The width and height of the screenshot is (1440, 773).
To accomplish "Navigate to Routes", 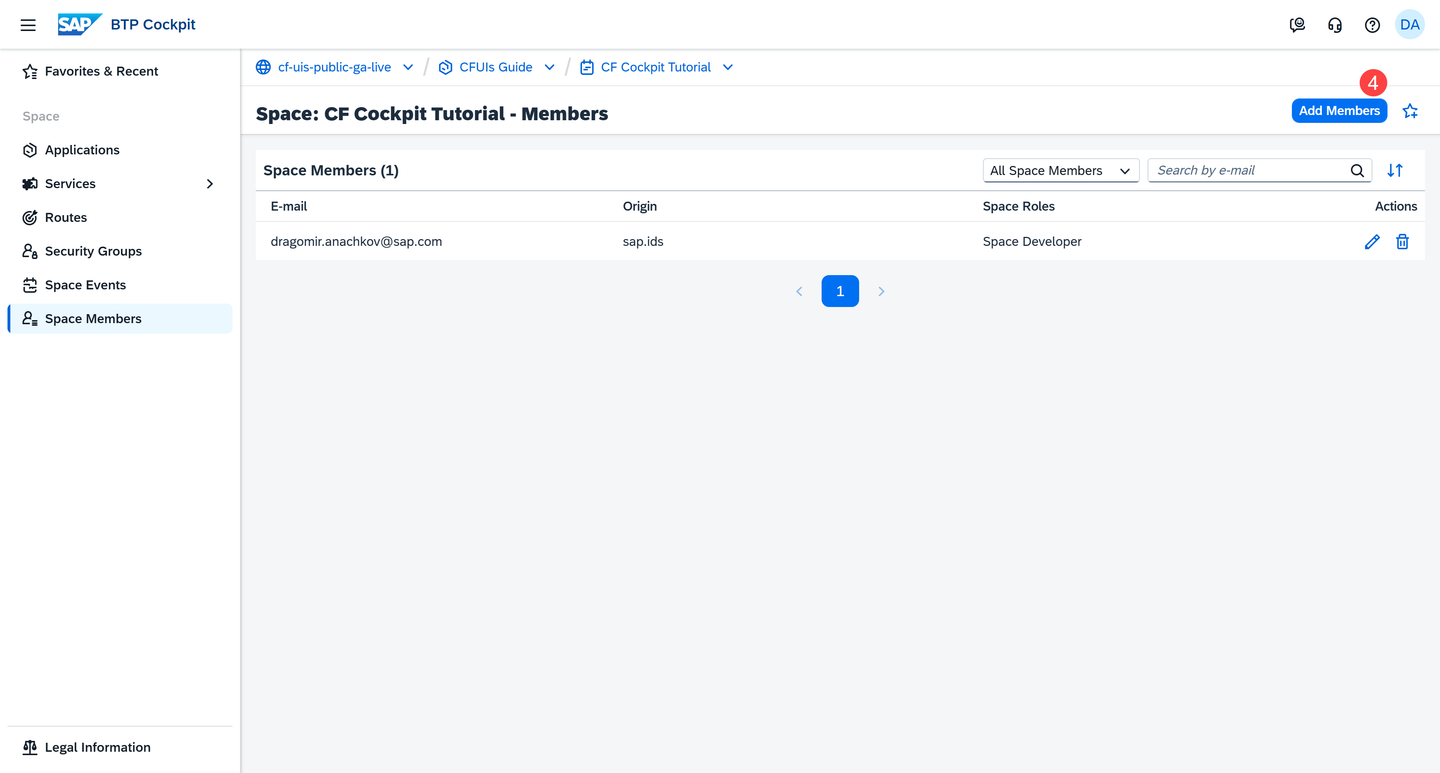I will [120, 218].
